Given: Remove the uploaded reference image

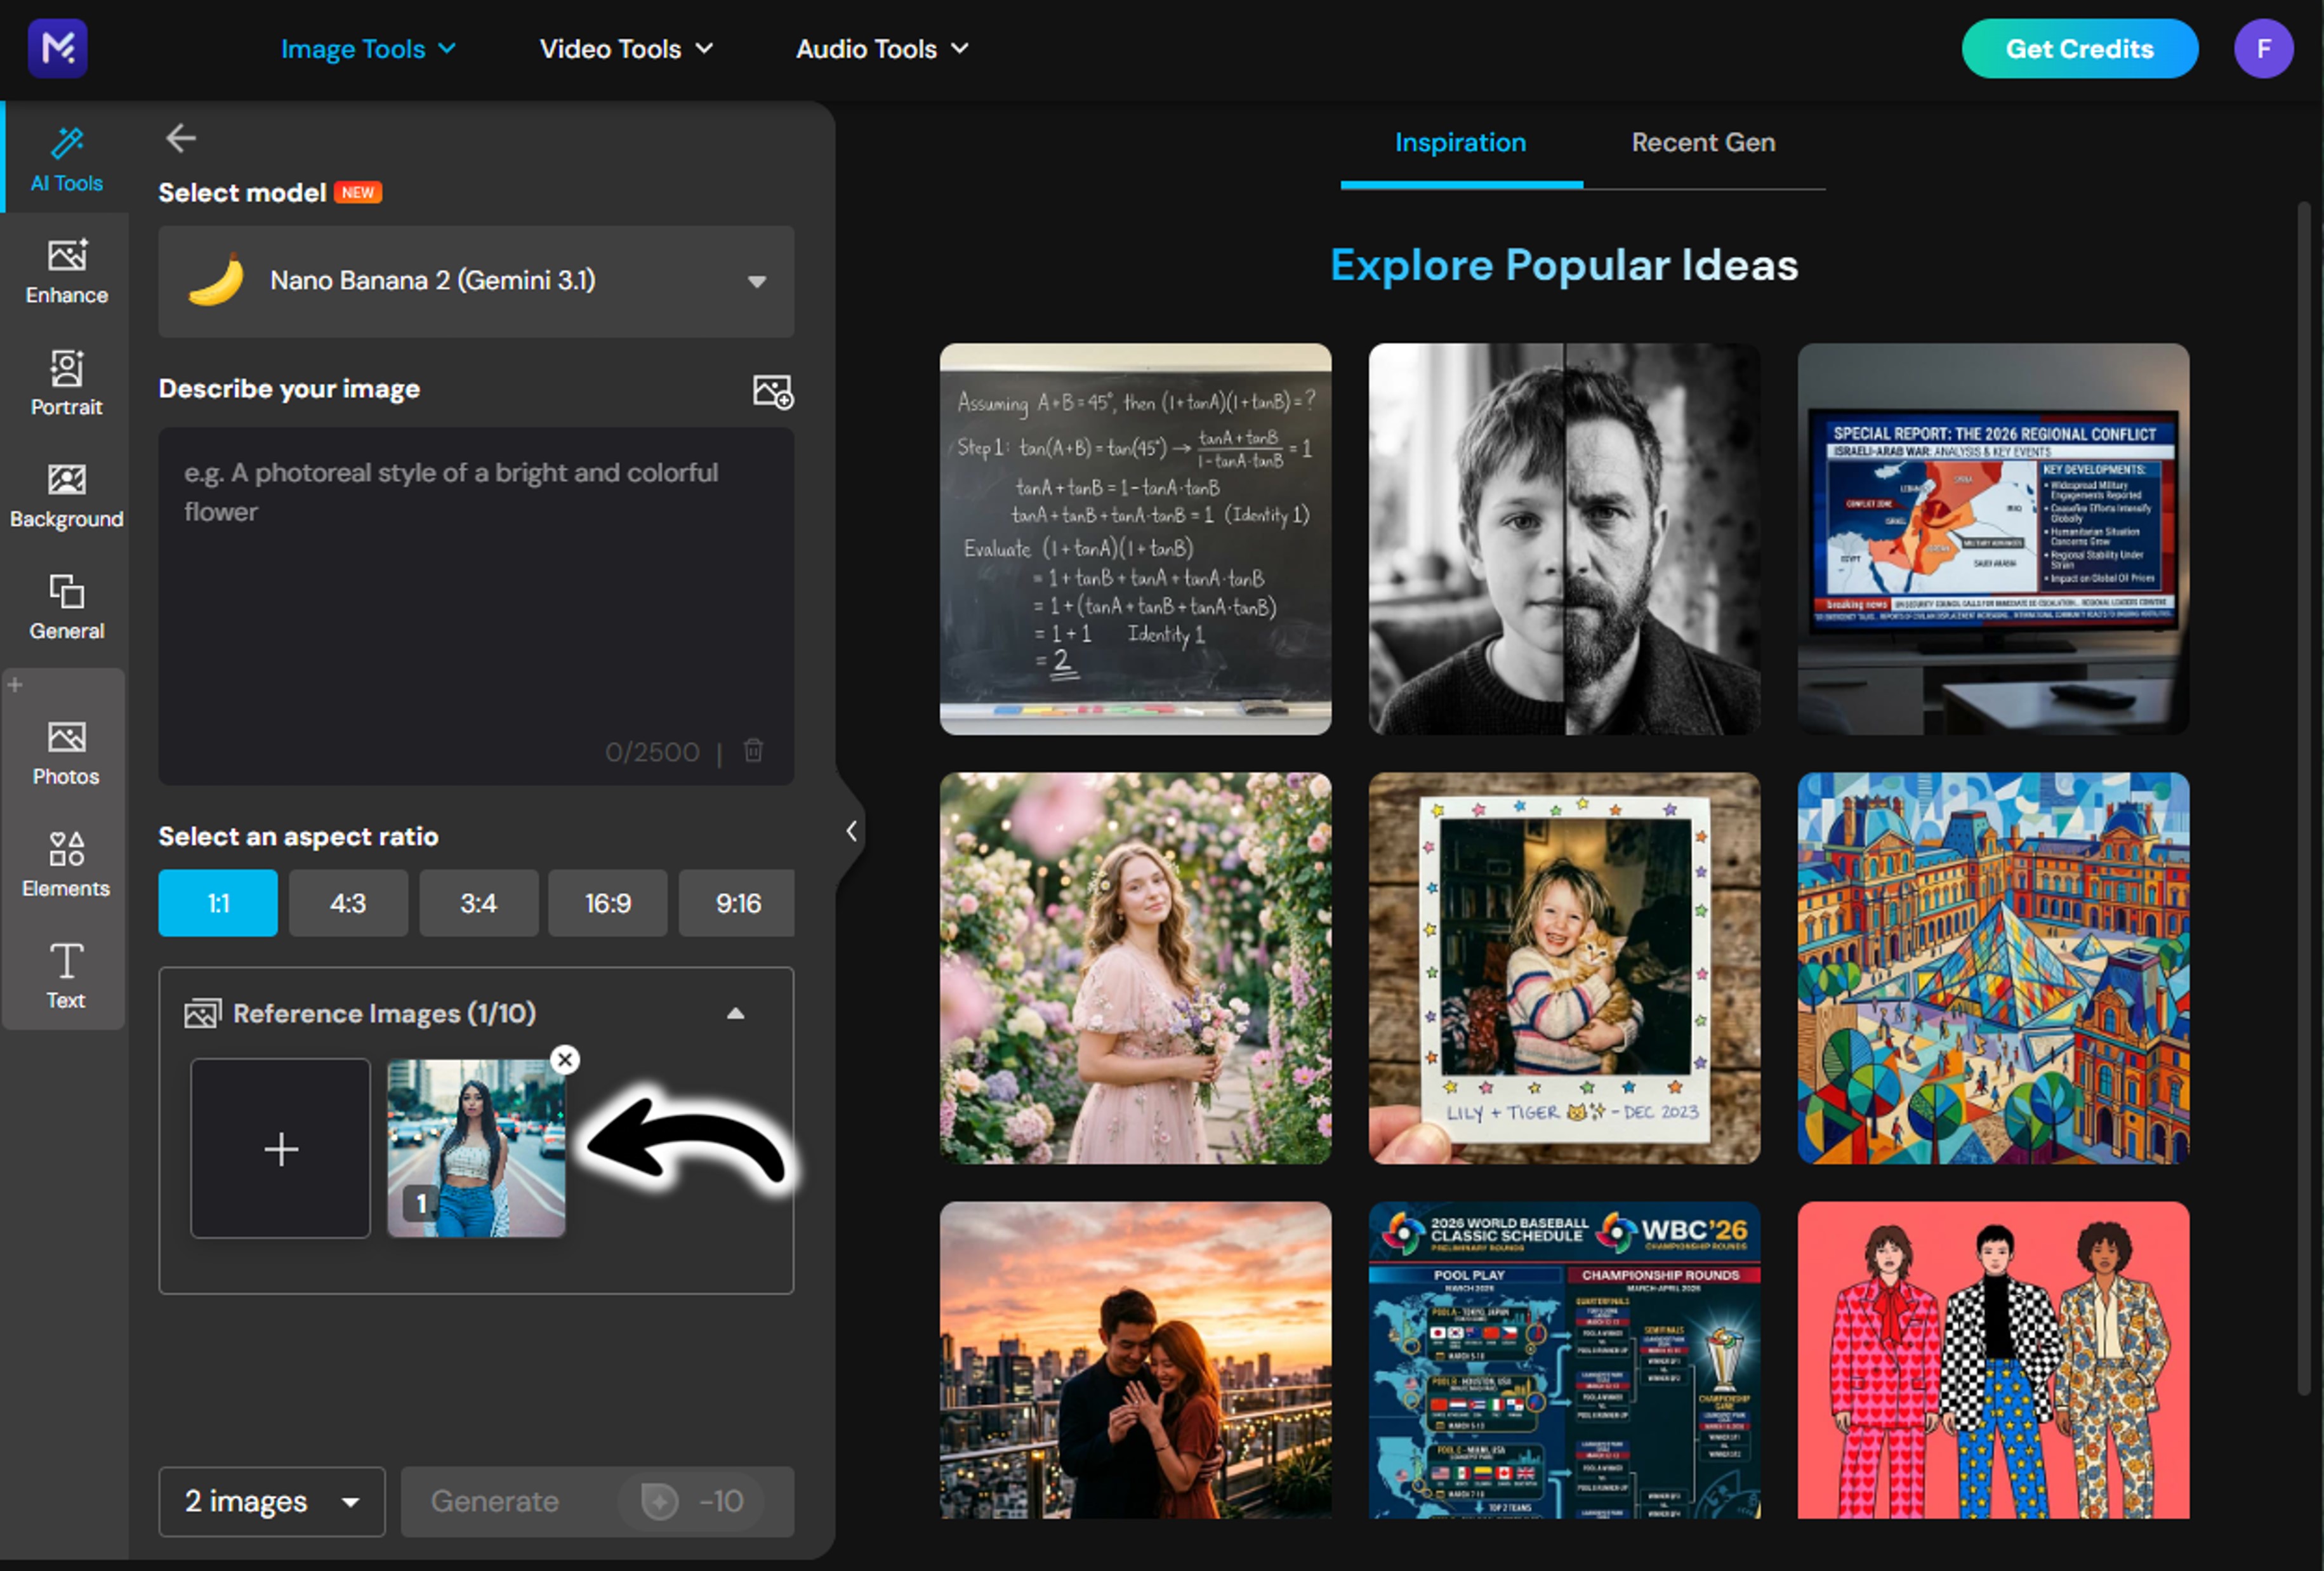Looking at the screenshot, I should click(x=565, y=1059).
